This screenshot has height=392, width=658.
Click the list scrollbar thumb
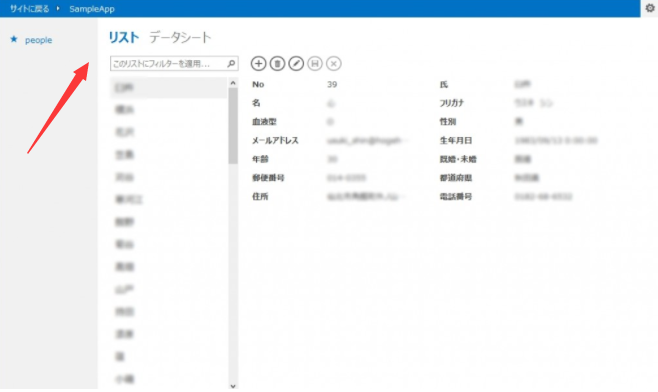tap(233, 126)
